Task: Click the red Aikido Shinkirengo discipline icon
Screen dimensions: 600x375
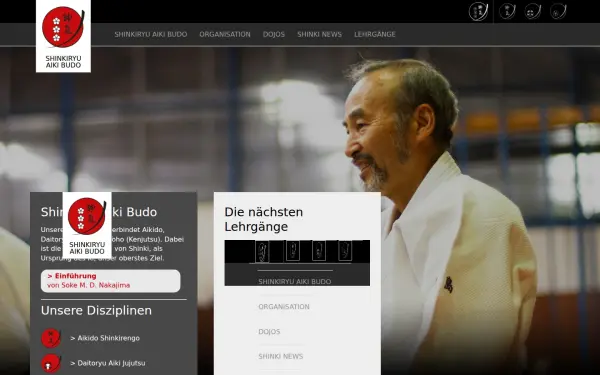Action: point(51,338)
